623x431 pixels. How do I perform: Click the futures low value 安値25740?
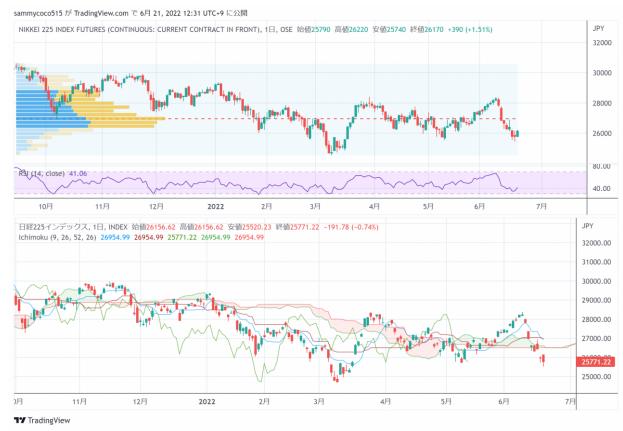tap(389, 29)
